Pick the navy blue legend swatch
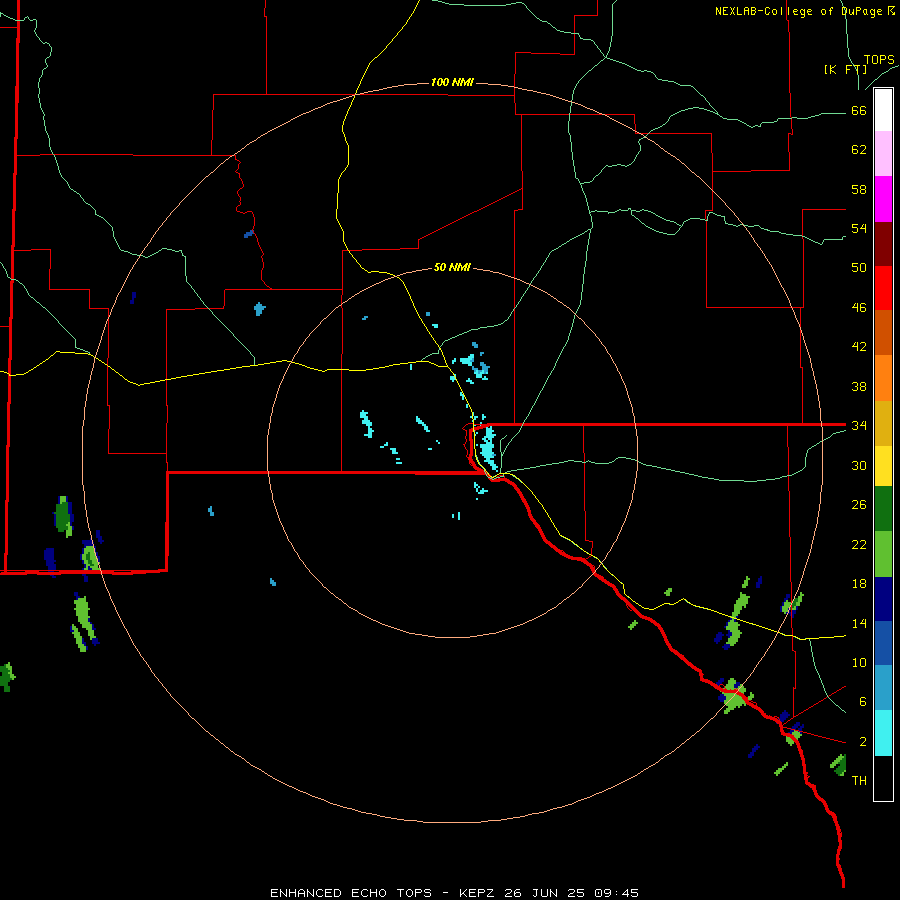 (x=883, y=599)
